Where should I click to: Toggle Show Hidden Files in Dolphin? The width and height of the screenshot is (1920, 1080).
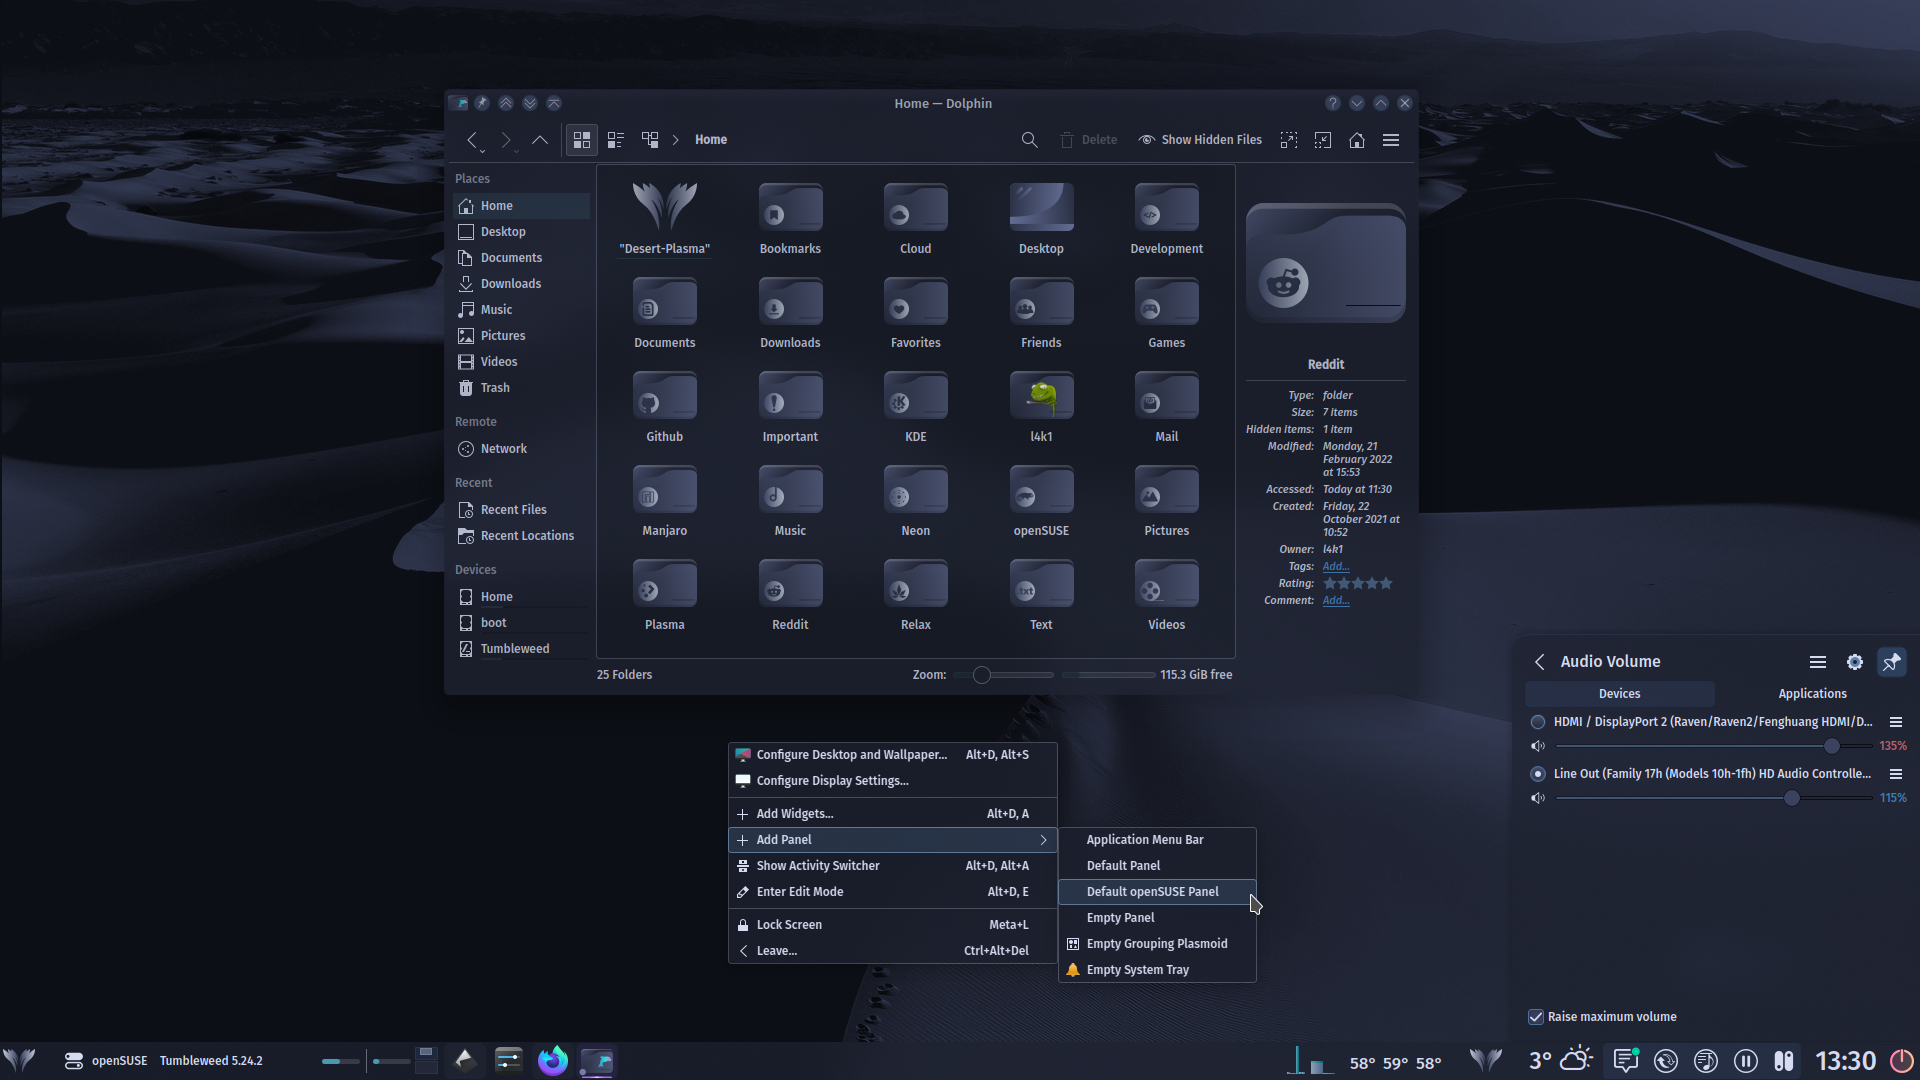[x=1200, y=140]
